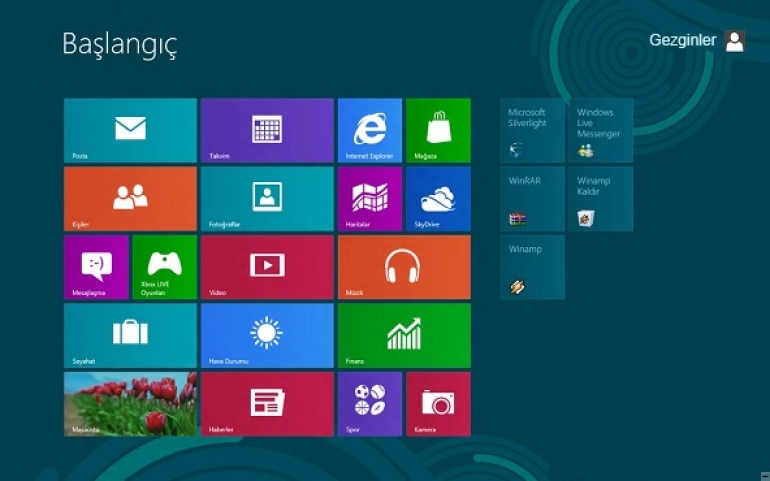This screenshot has height=481, width=770.
Task: Click the Gezginler user name
Action: pyautogui.click(x=683, y=40)
